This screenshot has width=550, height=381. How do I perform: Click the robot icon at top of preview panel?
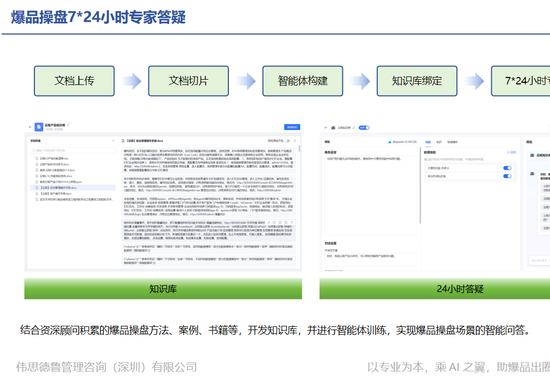[x=532, y=155]
